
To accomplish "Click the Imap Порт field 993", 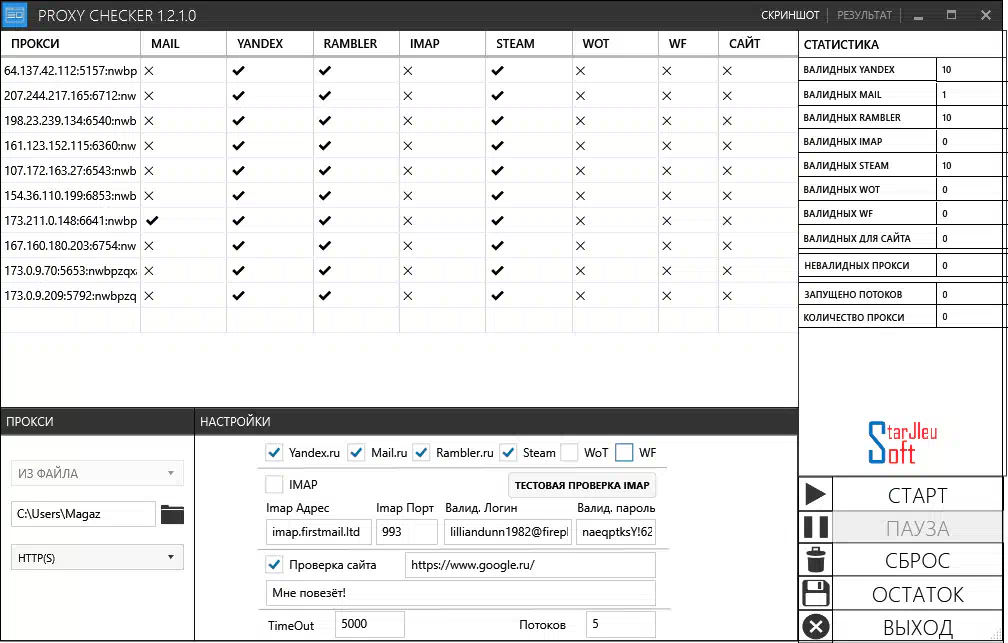I will click(x=407, y=532).
